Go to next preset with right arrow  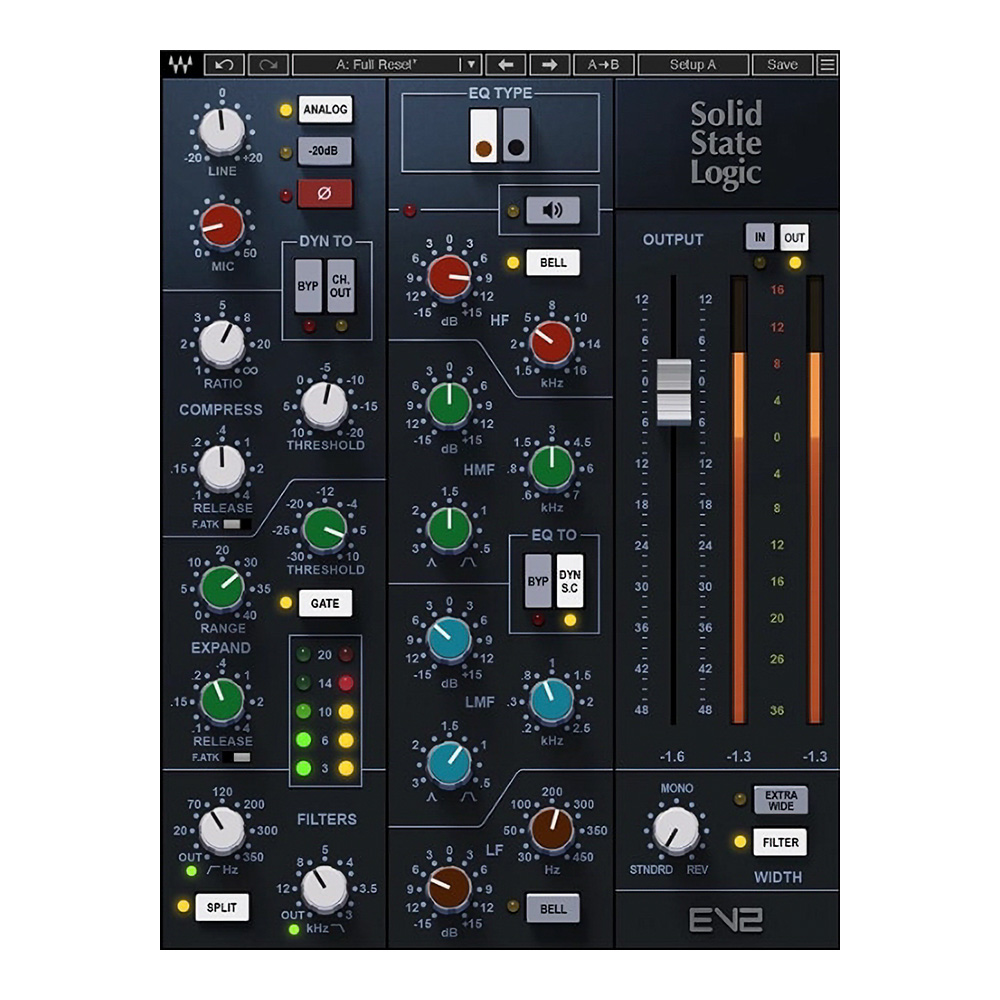[x=549, y=64]
